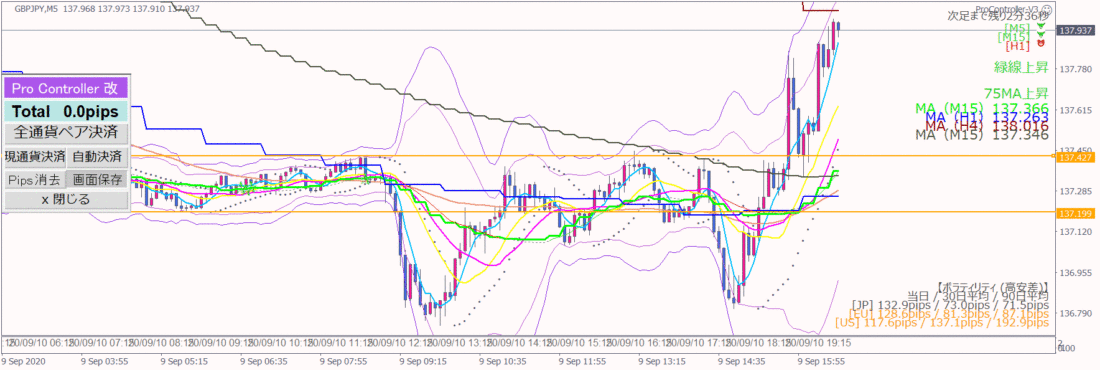The image size is (1100, 370).
Task: Click the 75MA上昇 label
Action: (x=1016, y=93)
